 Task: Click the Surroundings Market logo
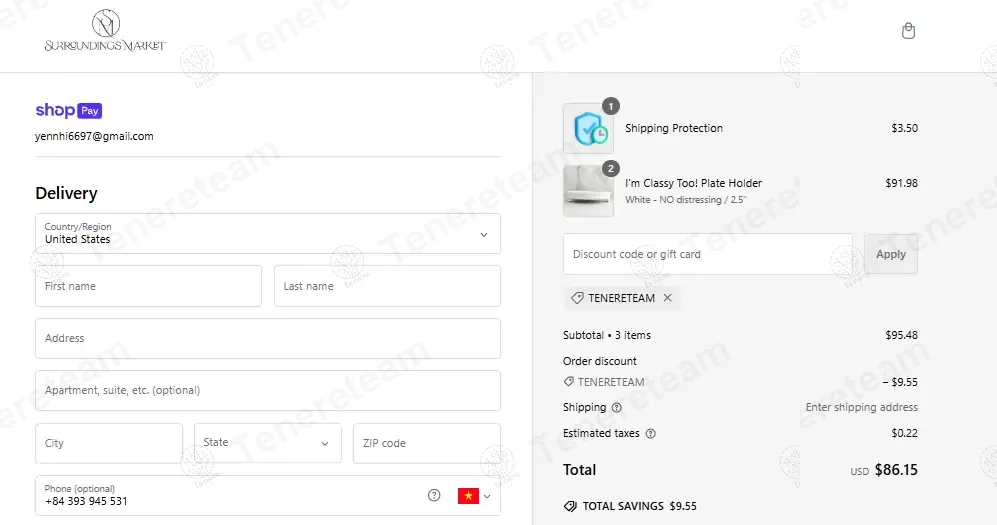click(105, 31)
